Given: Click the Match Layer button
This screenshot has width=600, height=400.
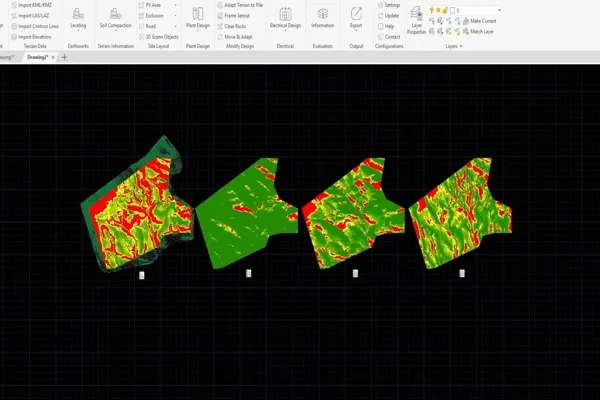Looking at the screenshot, I should tap(478, 32).
